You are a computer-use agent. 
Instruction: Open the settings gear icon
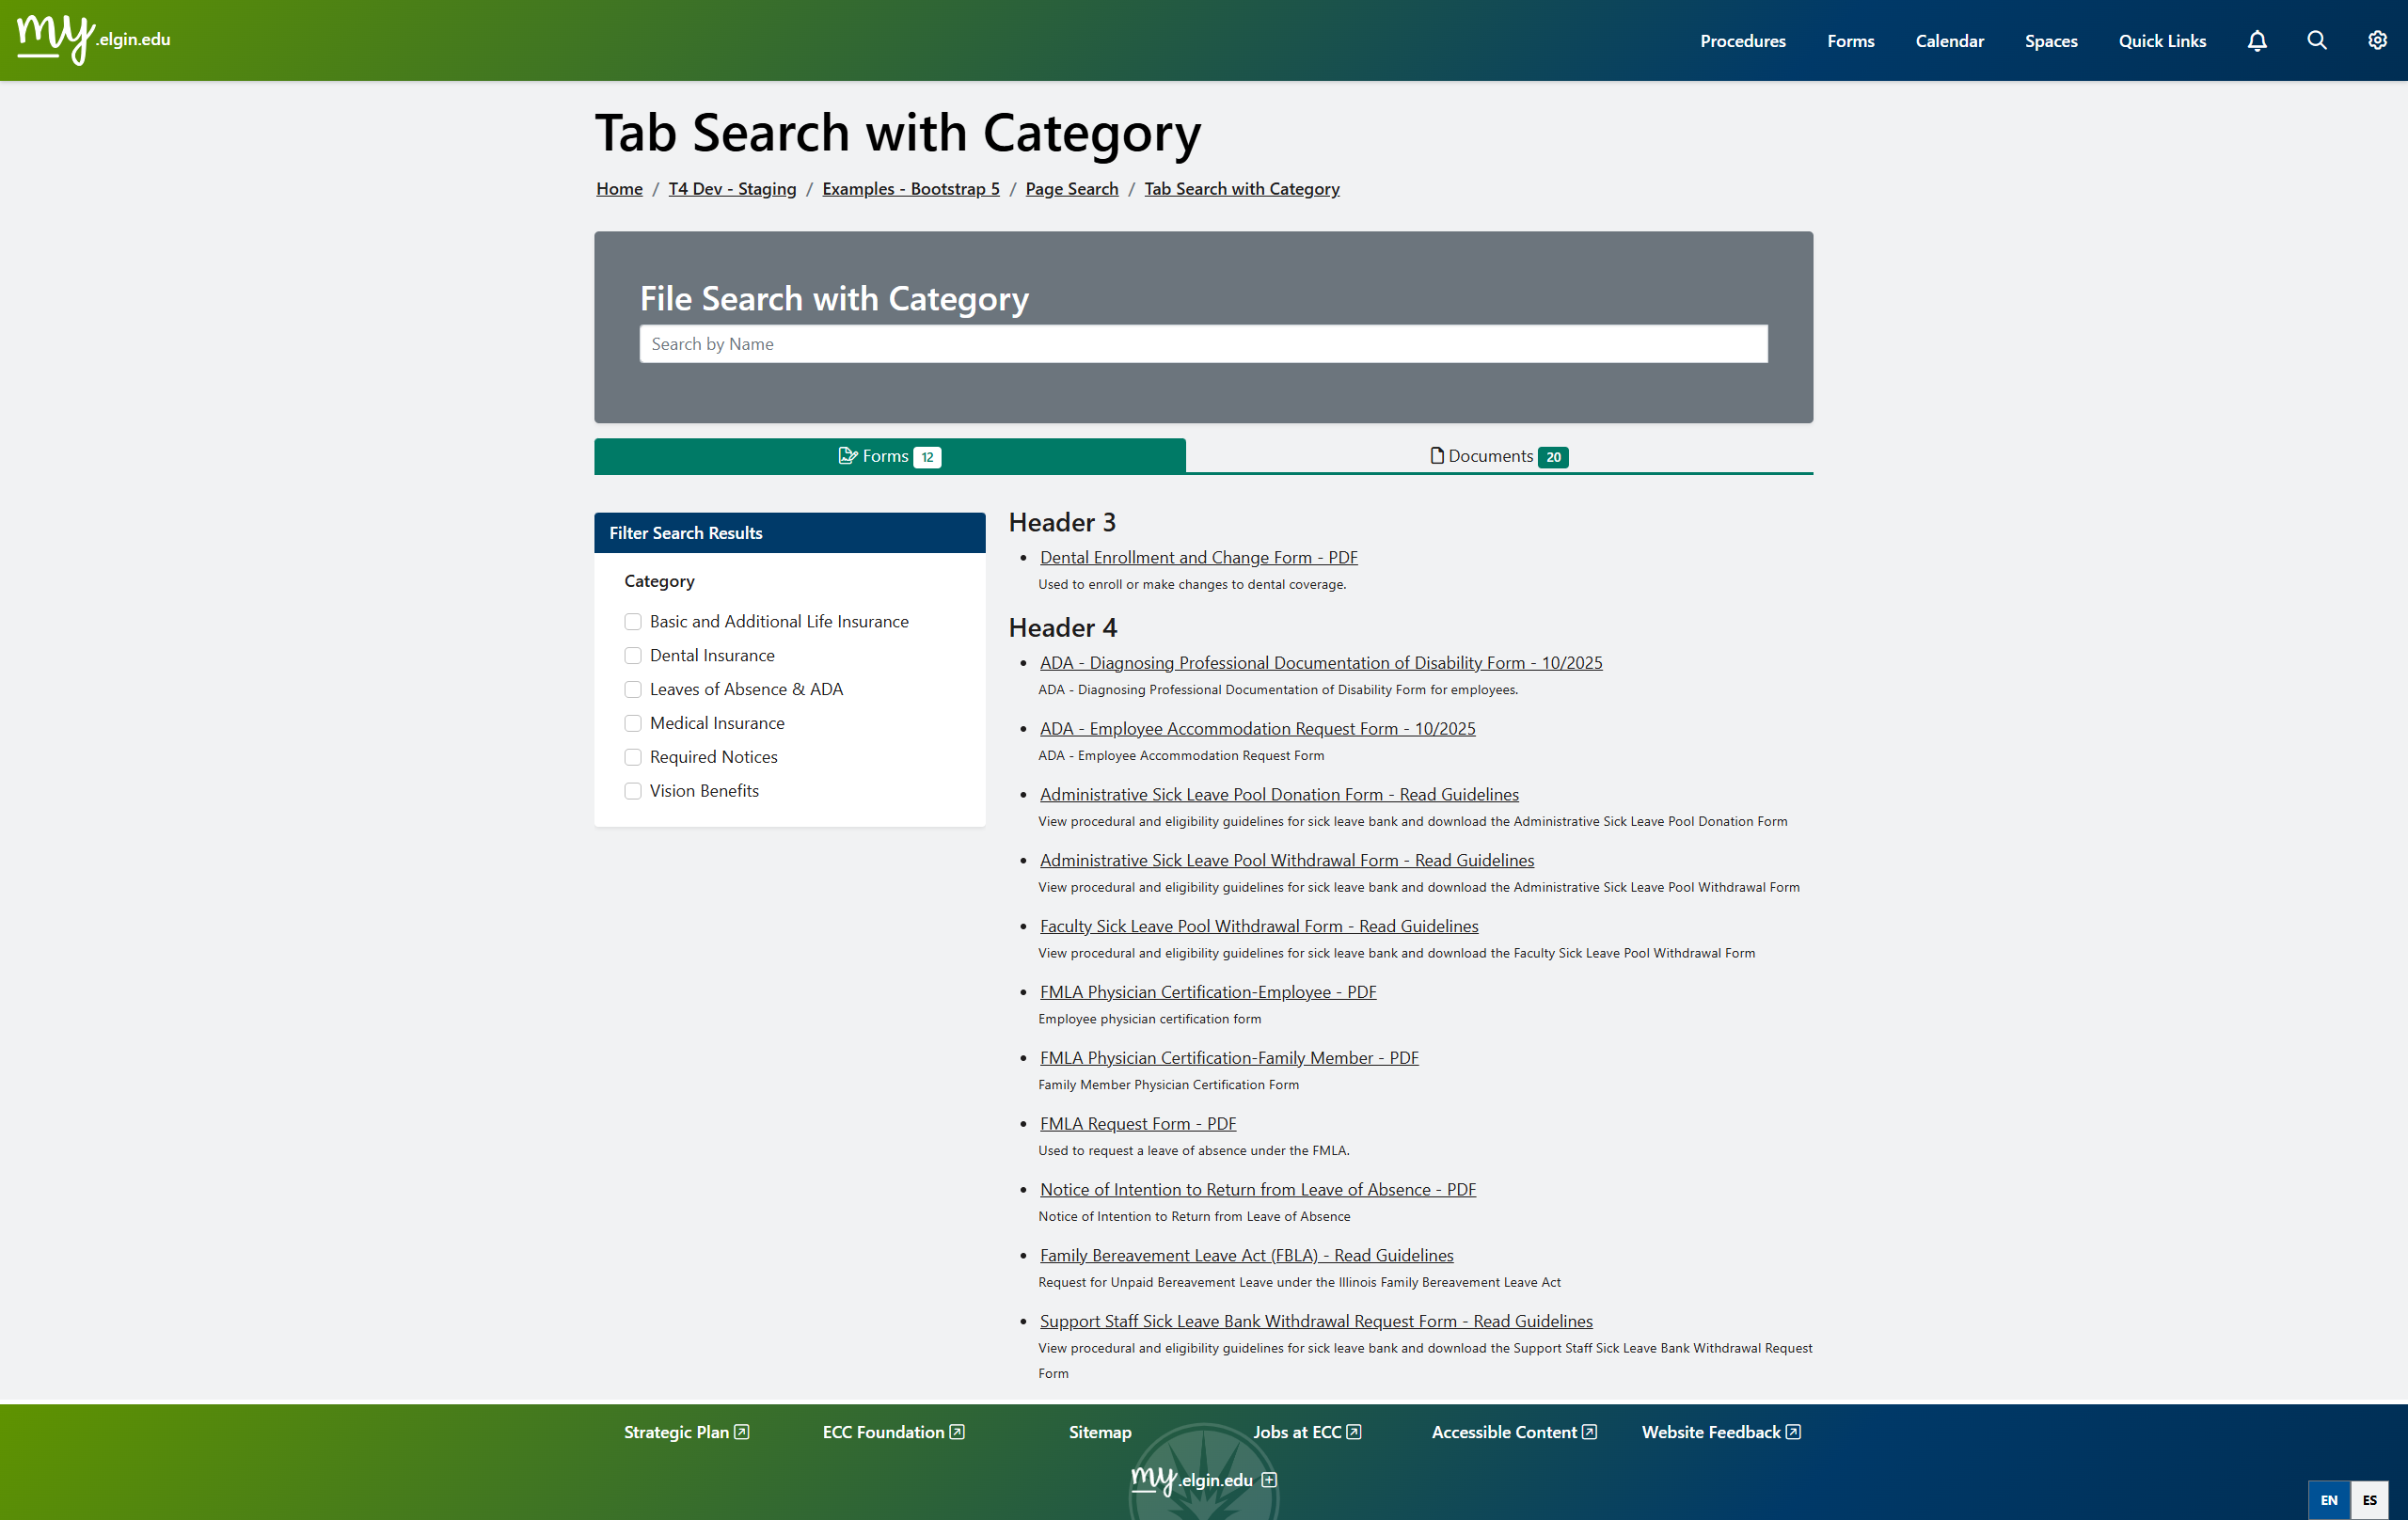point(2377,41)
